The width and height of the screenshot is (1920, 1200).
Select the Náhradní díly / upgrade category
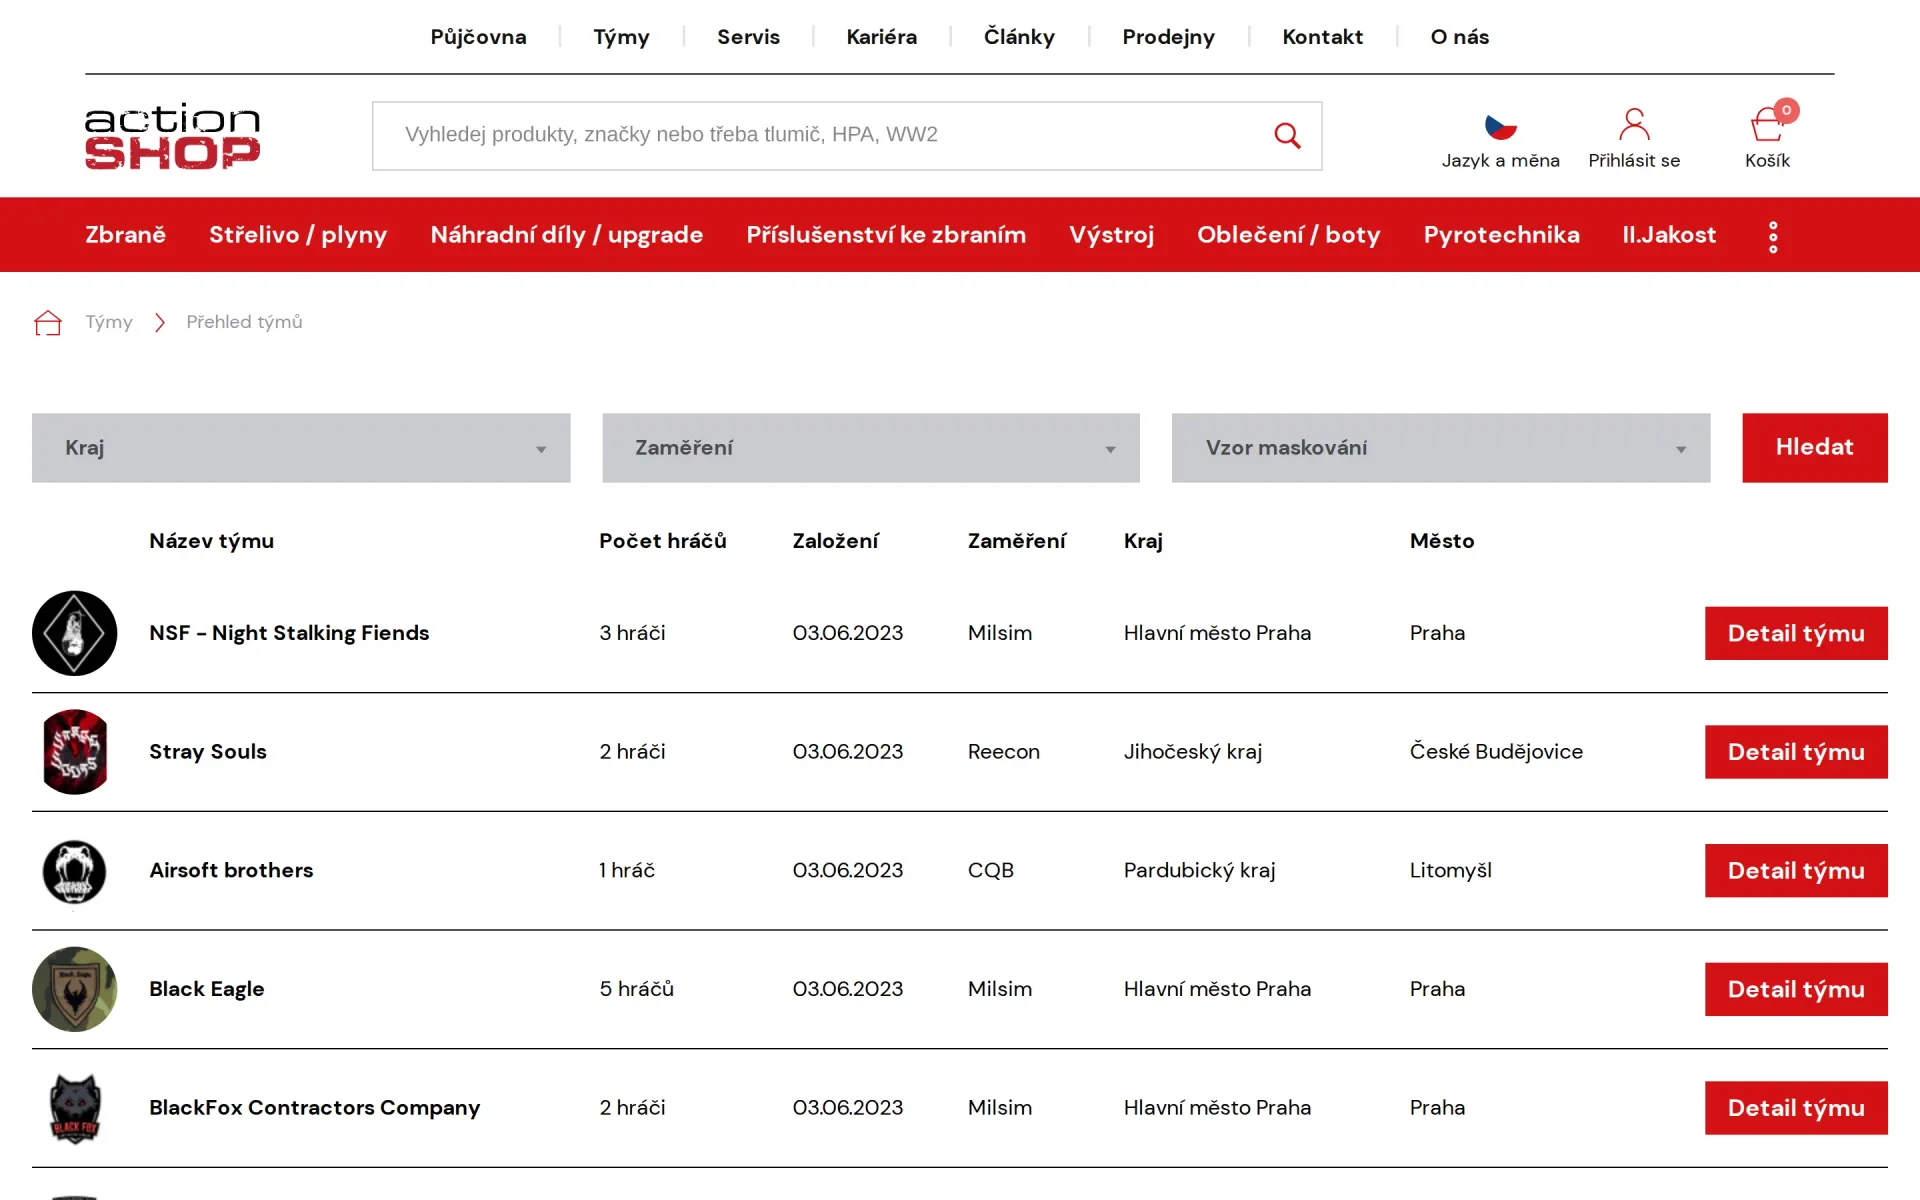566,235
